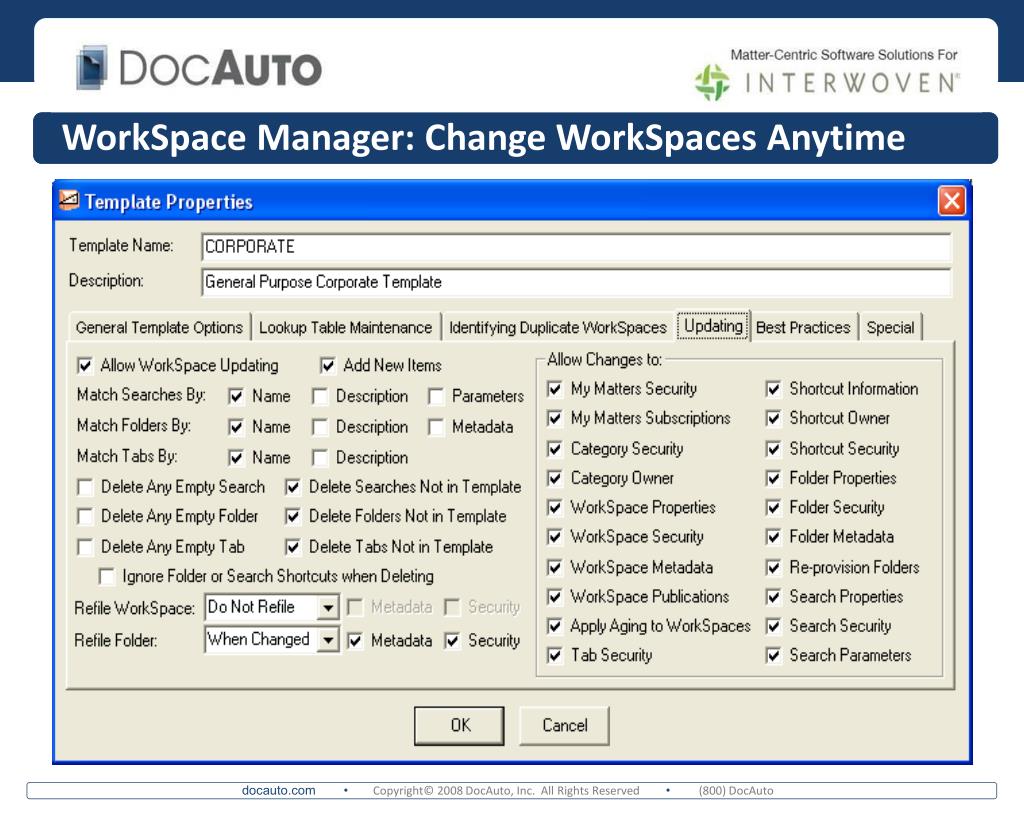Switch to the Special tab
The height and width of the screenshot is (819, 1024).
pyautogui.click(x=891, y=327)
